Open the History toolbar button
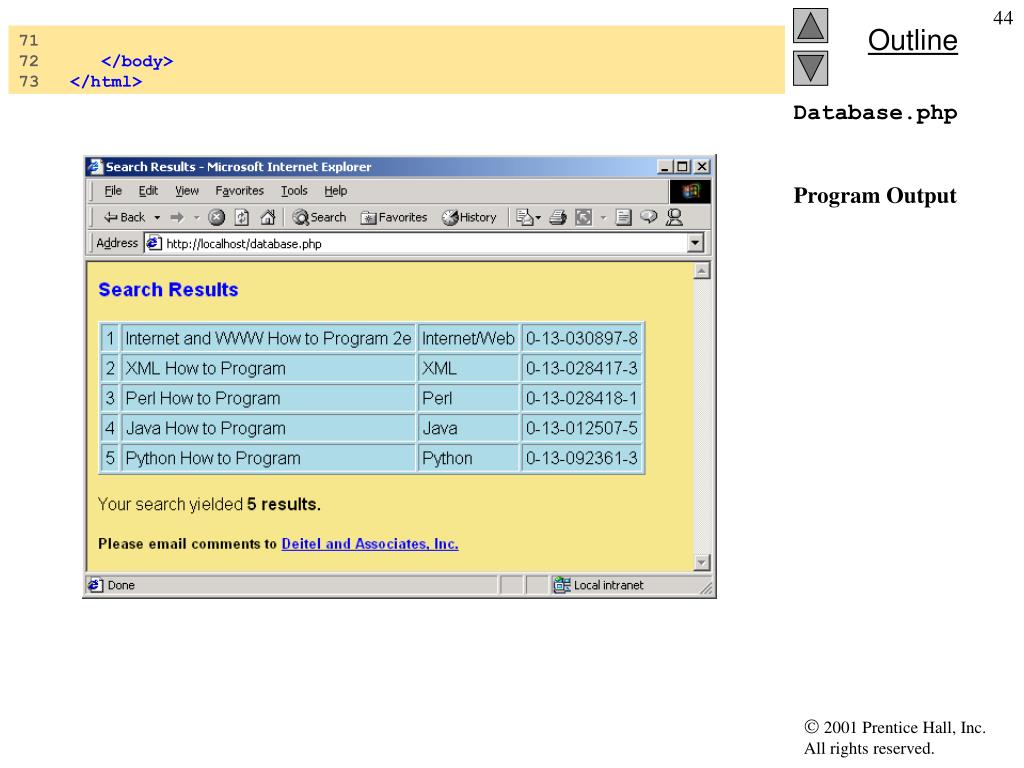Viewport: 1024px width, 768px height. (469, 217)
